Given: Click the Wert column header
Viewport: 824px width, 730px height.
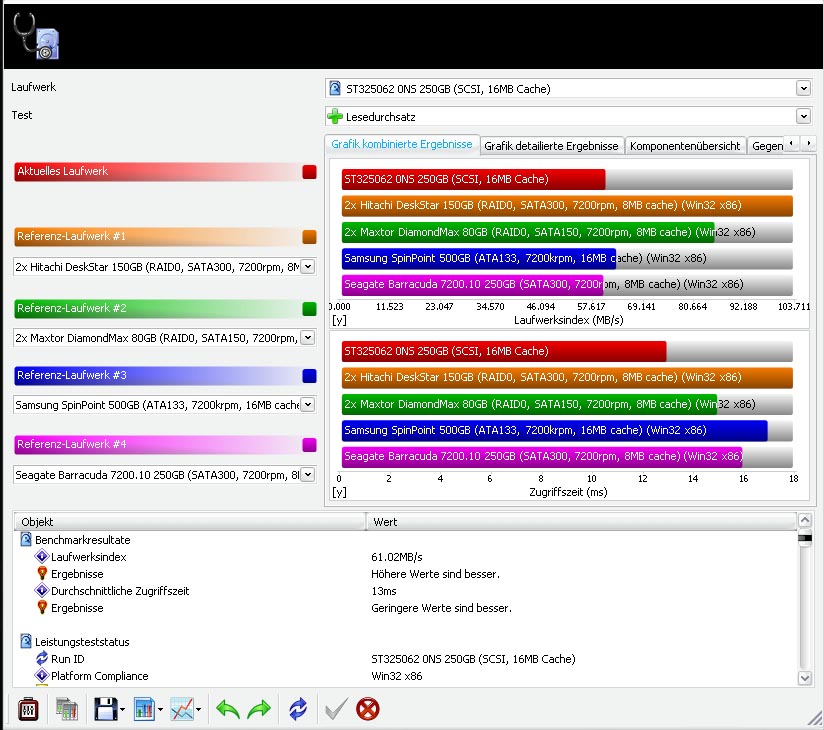Looking at the screenshot, I should (581, 522).
